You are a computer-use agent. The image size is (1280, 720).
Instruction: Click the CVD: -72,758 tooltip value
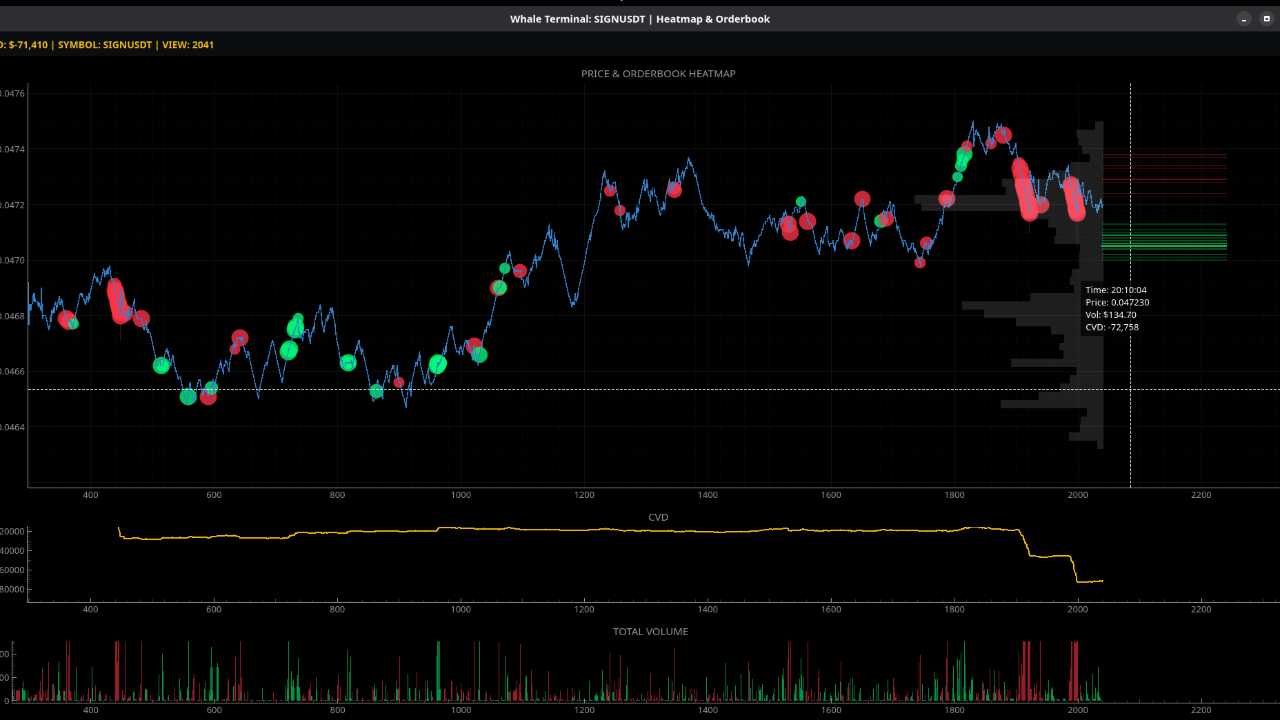coord(1112,327)
